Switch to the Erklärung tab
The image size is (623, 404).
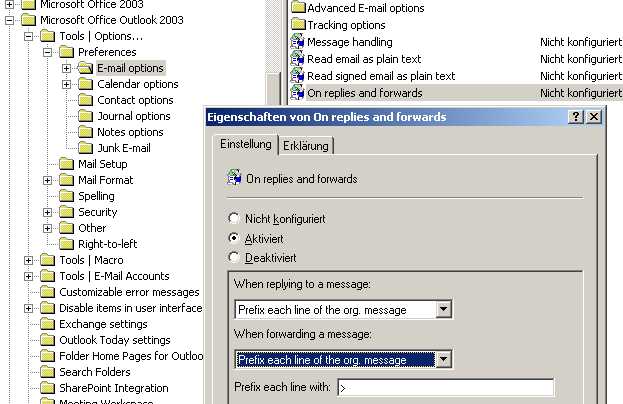pyautogui.click(x=306, y=146)
